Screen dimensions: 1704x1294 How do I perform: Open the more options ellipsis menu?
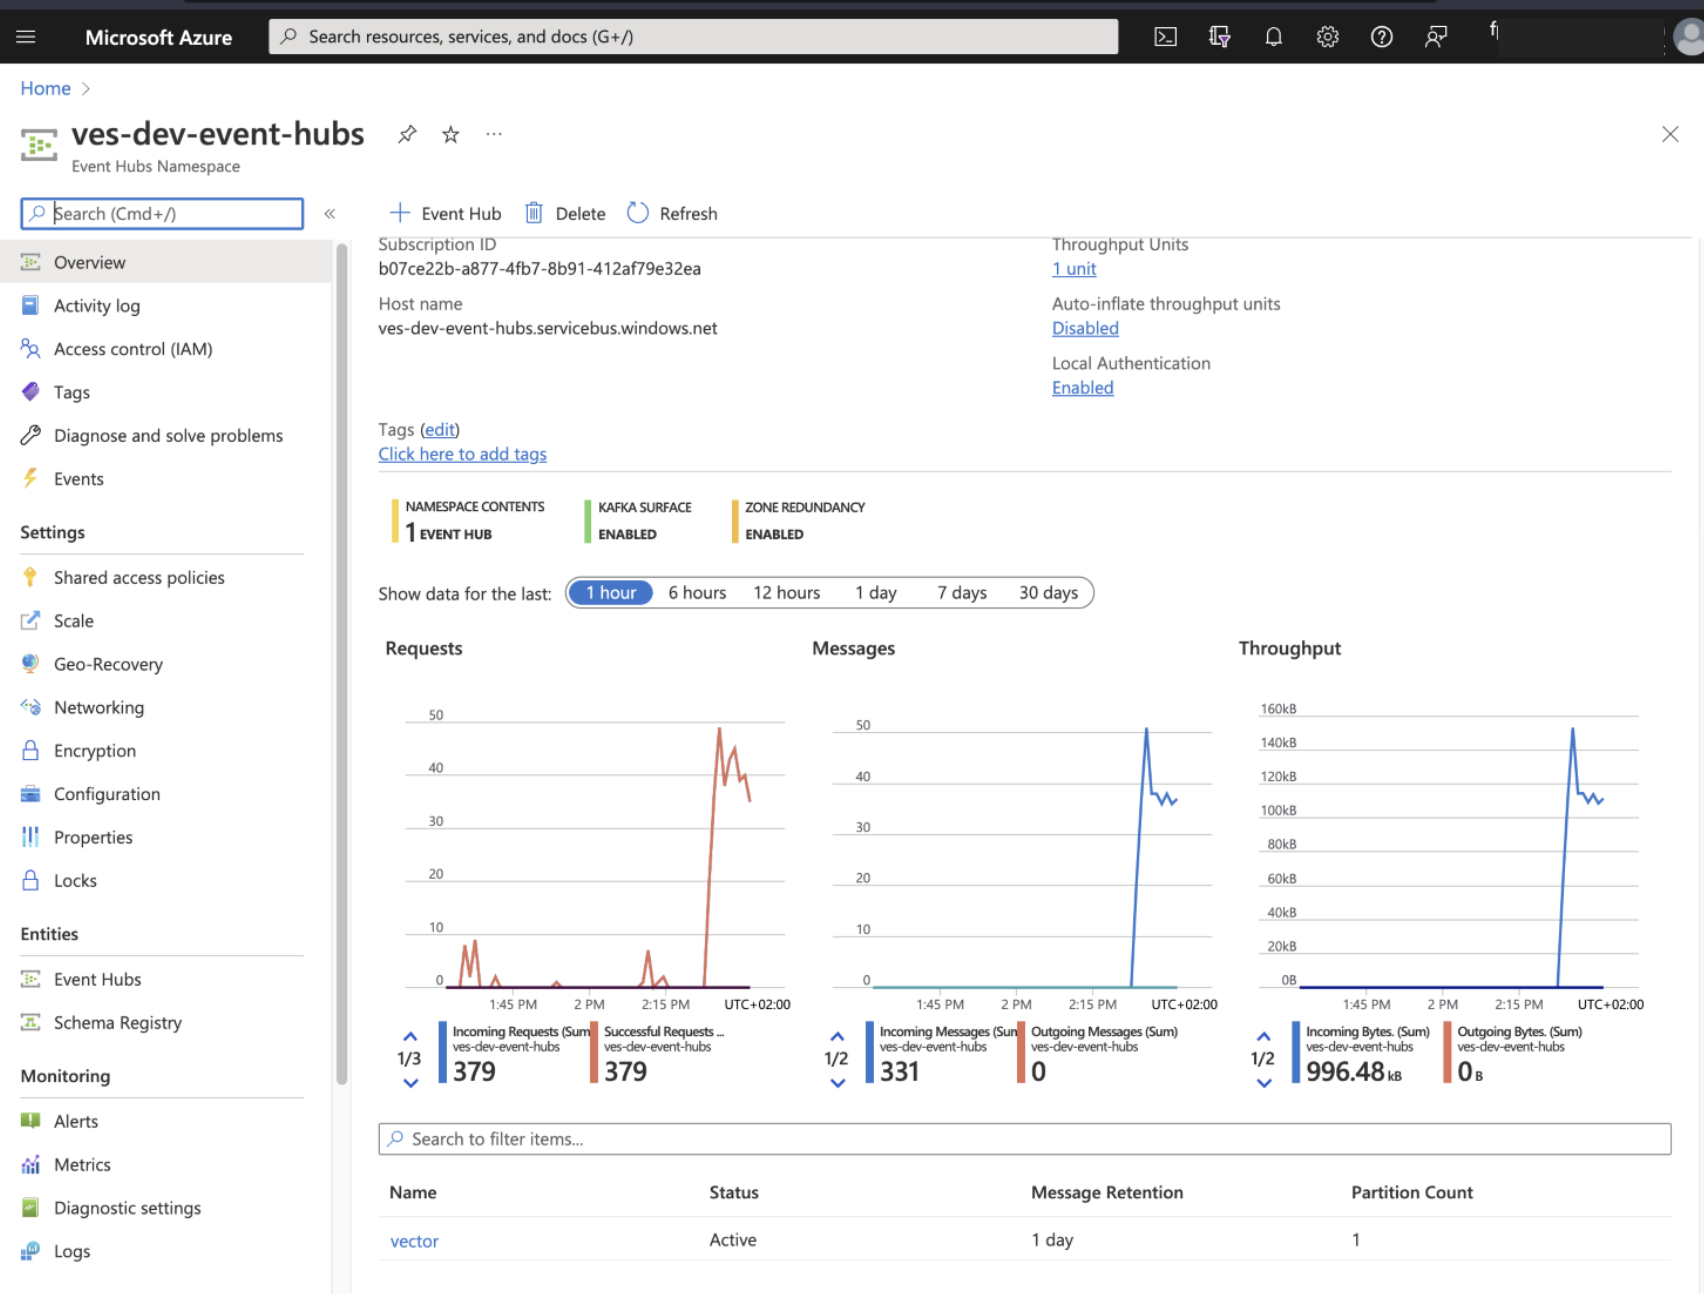492,134
